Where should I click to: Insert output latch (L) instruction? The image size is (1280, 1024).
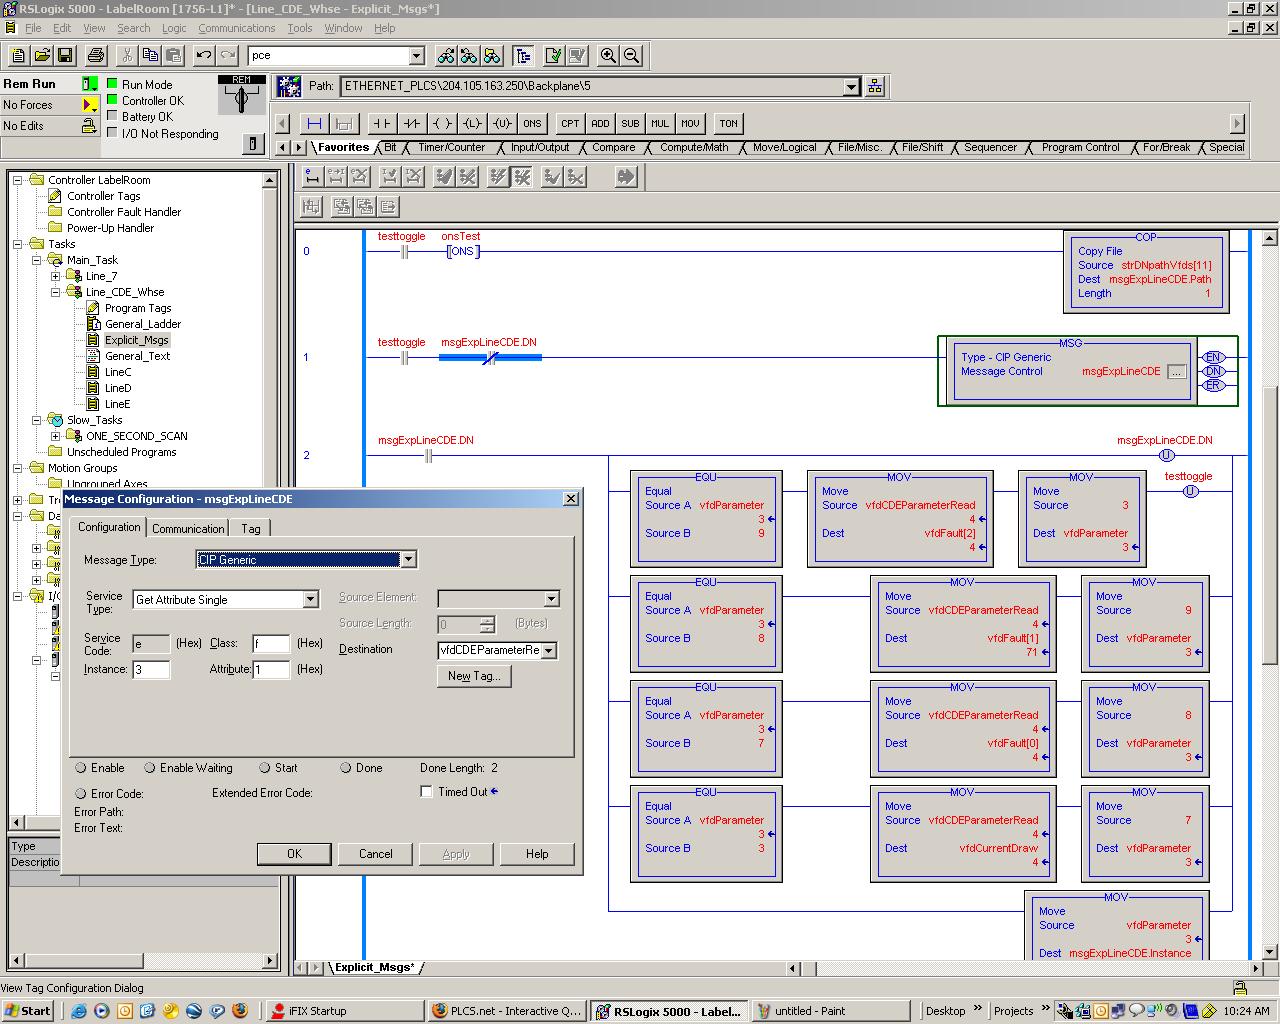(x=472, y=123)
